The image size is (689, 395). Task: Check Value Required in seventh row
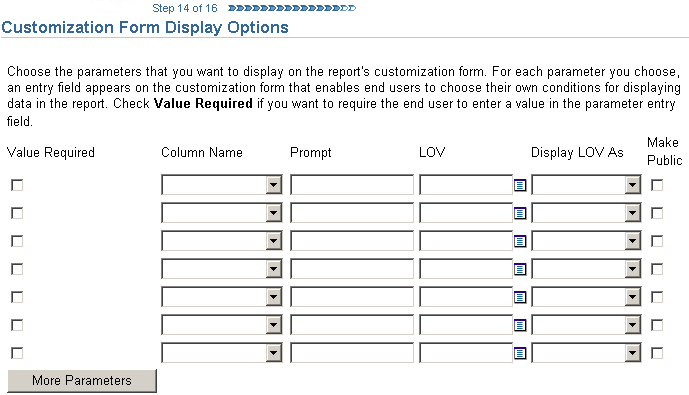[x=17, y=353]
